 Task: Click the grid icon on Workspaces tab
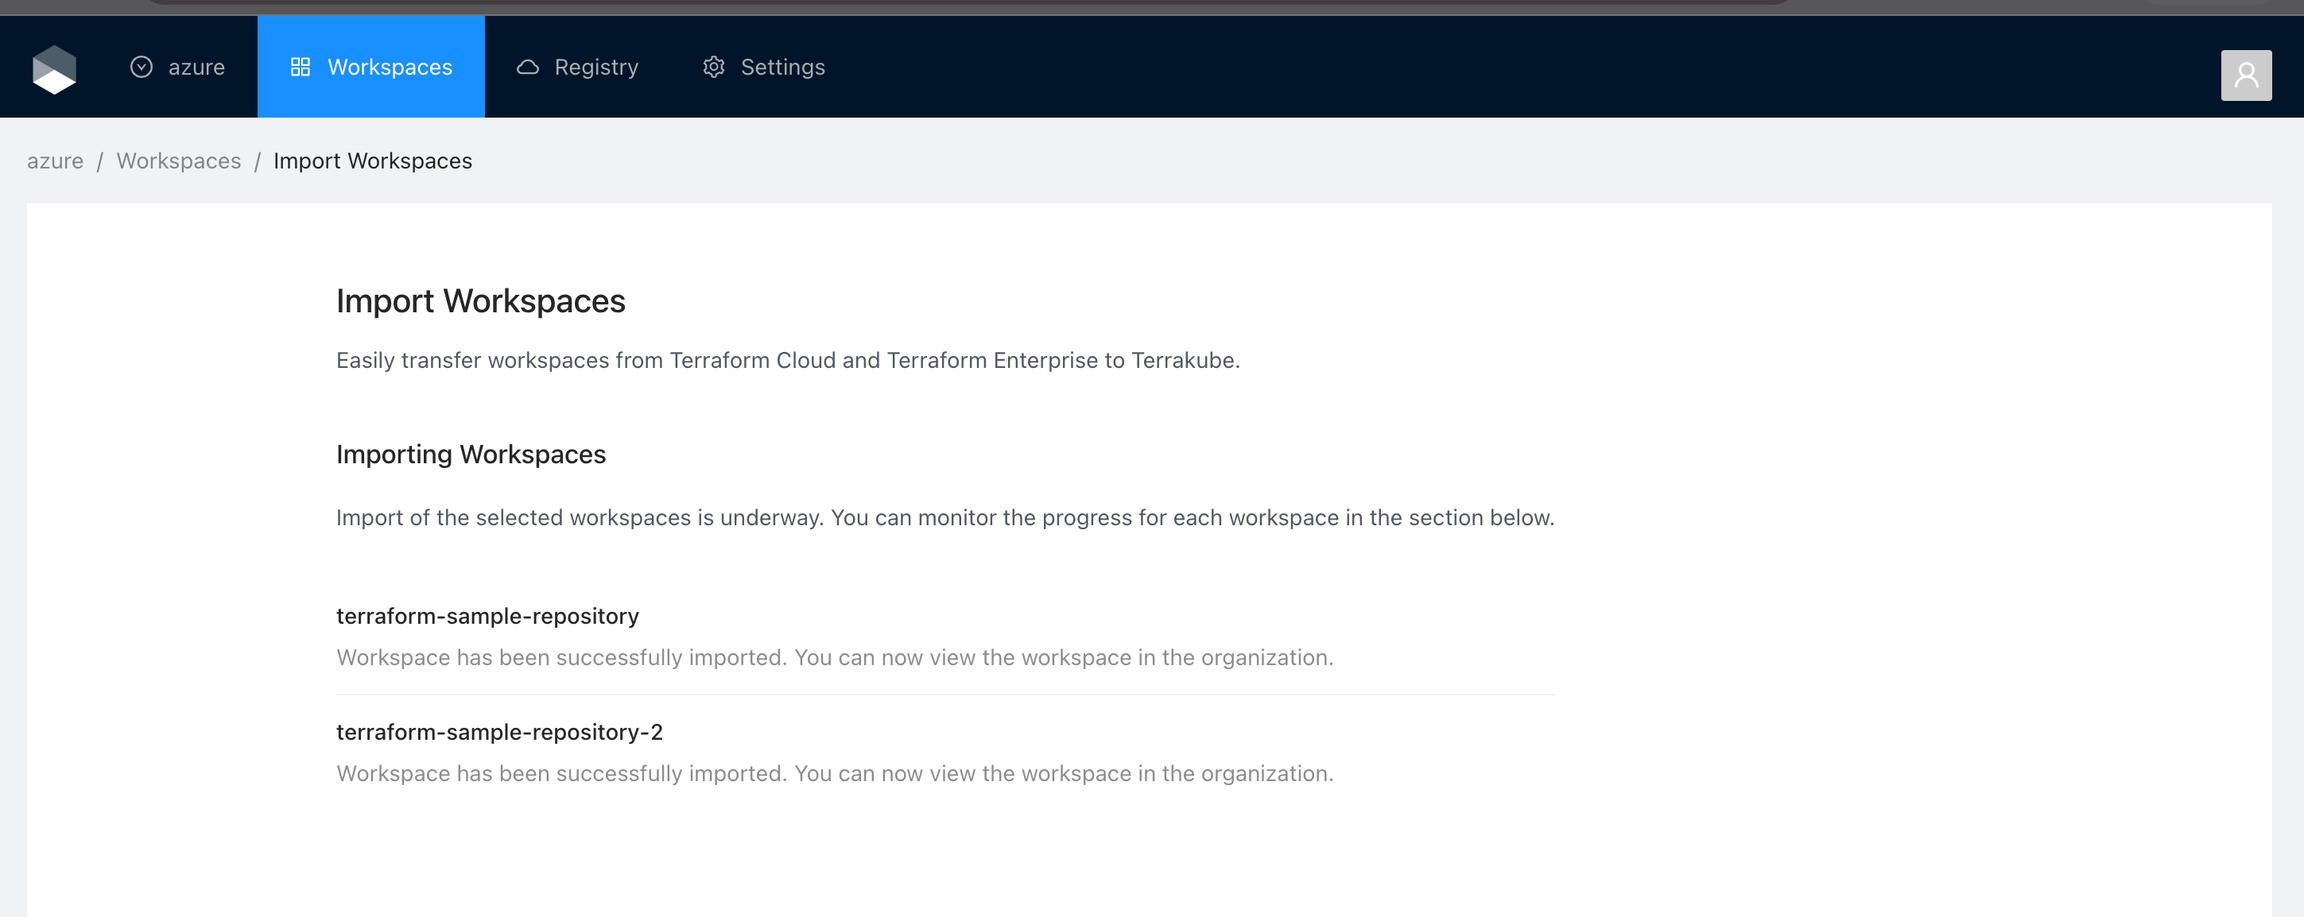[300, 67]
